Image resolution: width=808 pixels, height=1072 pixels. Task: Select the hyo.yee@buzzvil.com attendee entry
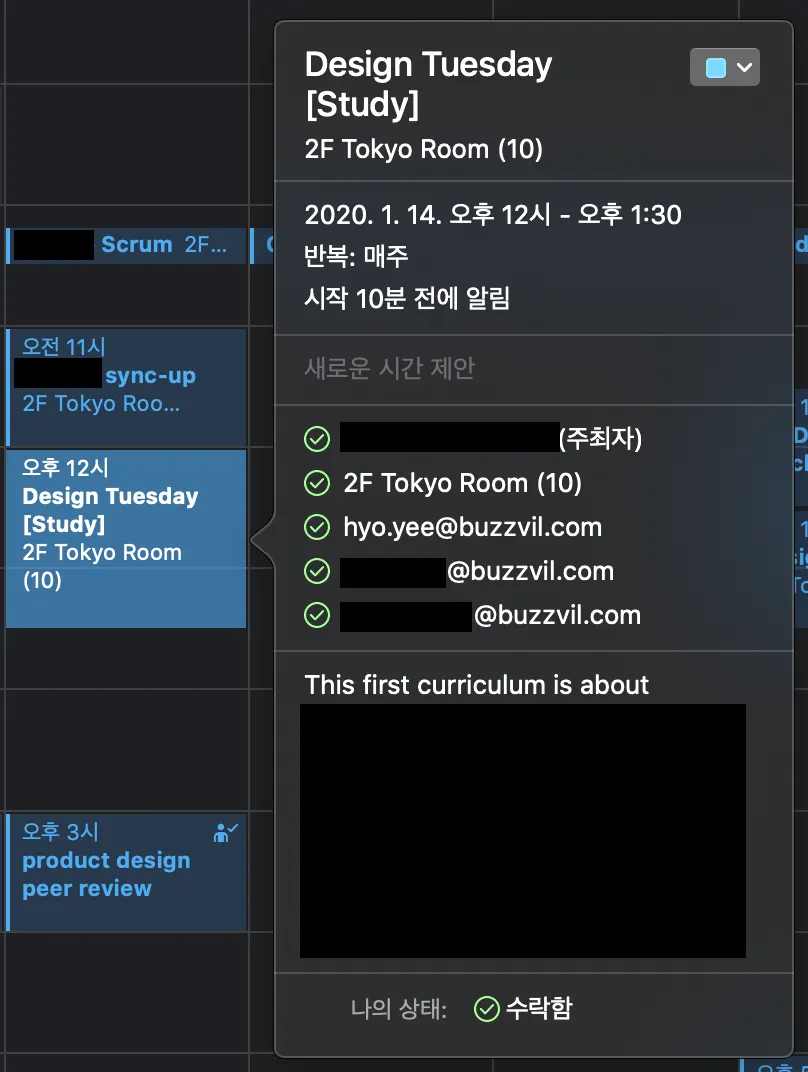(472, 527)
